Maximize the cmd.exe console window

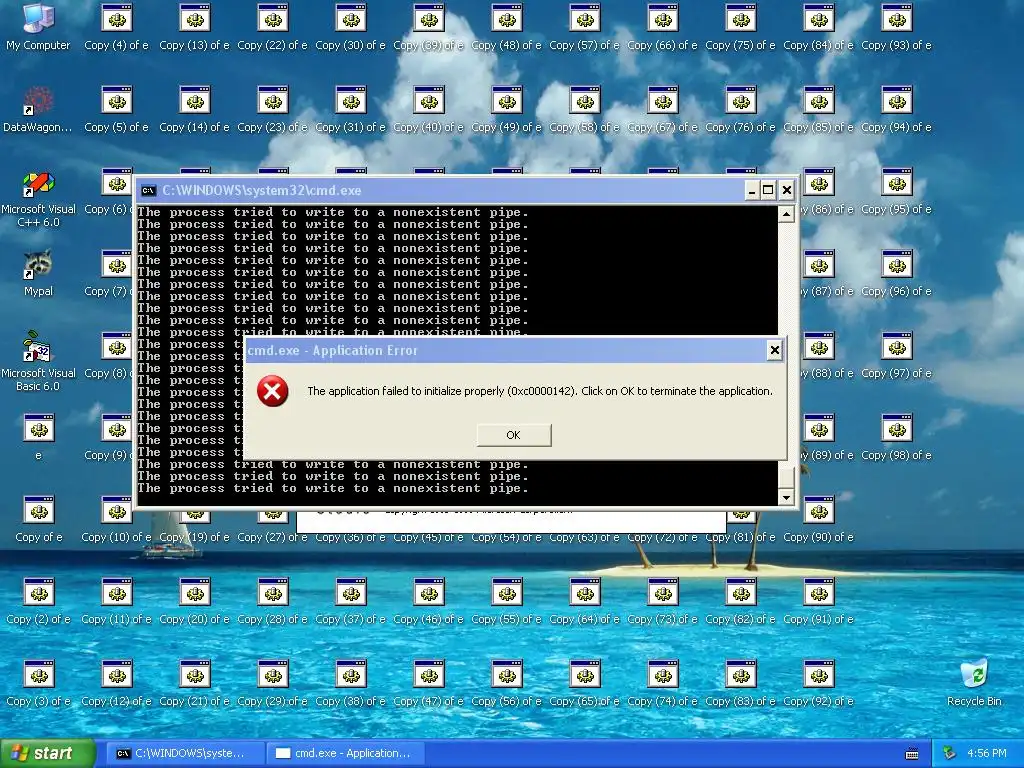769,191
